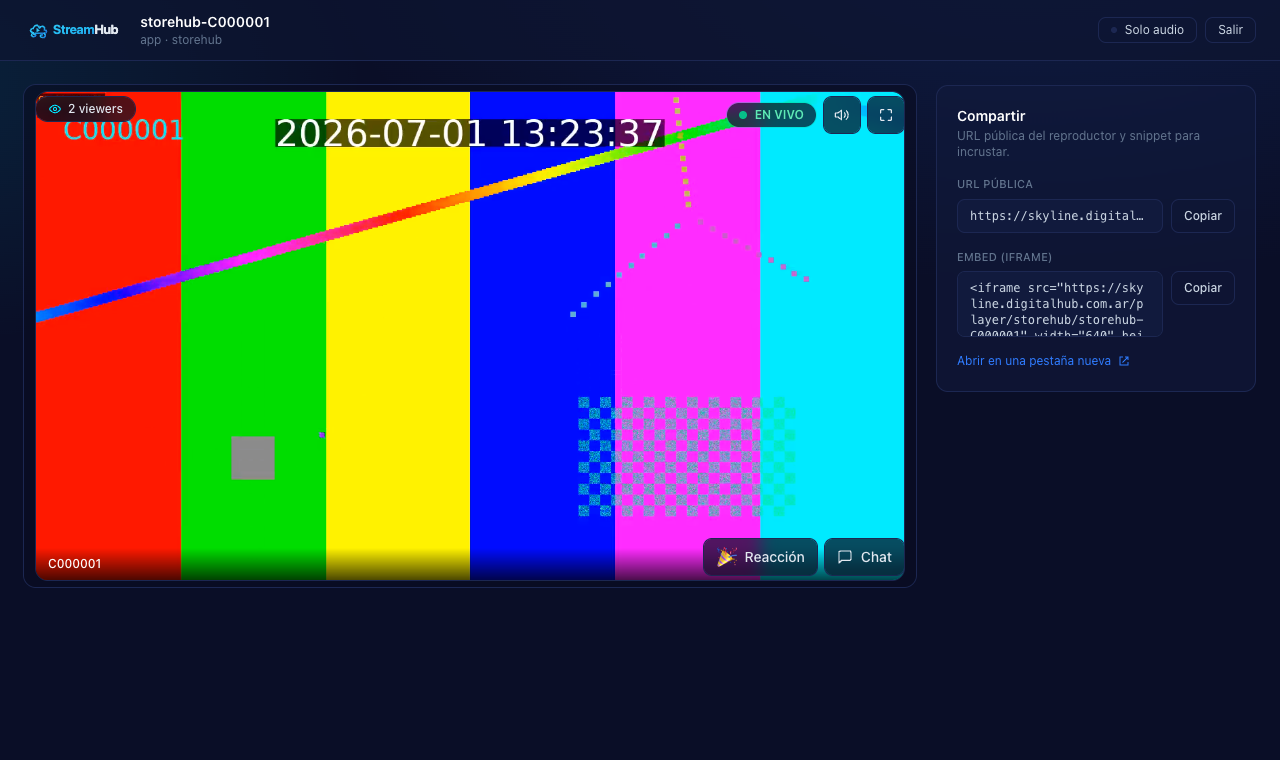Click the EN VIVO live badge
1280x760 pixels.
[x=771, y=115]
